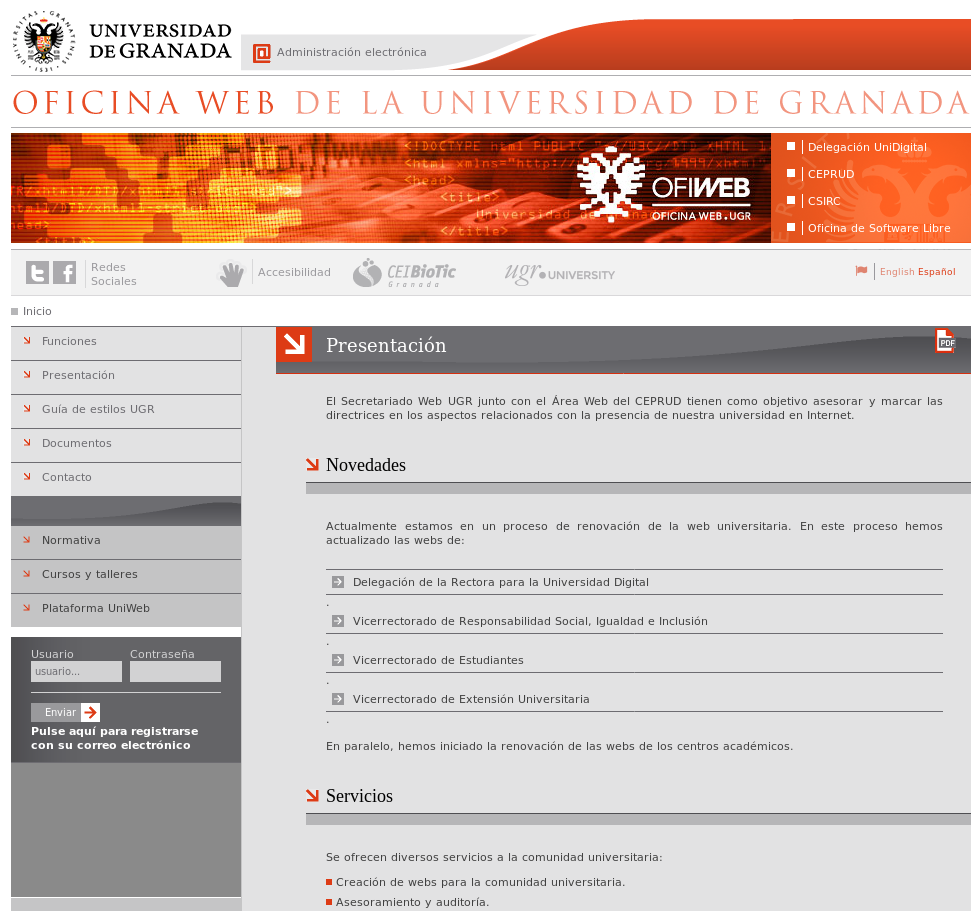
Task: Click the Administración electrónica @ icon
Action: (262, 52)
